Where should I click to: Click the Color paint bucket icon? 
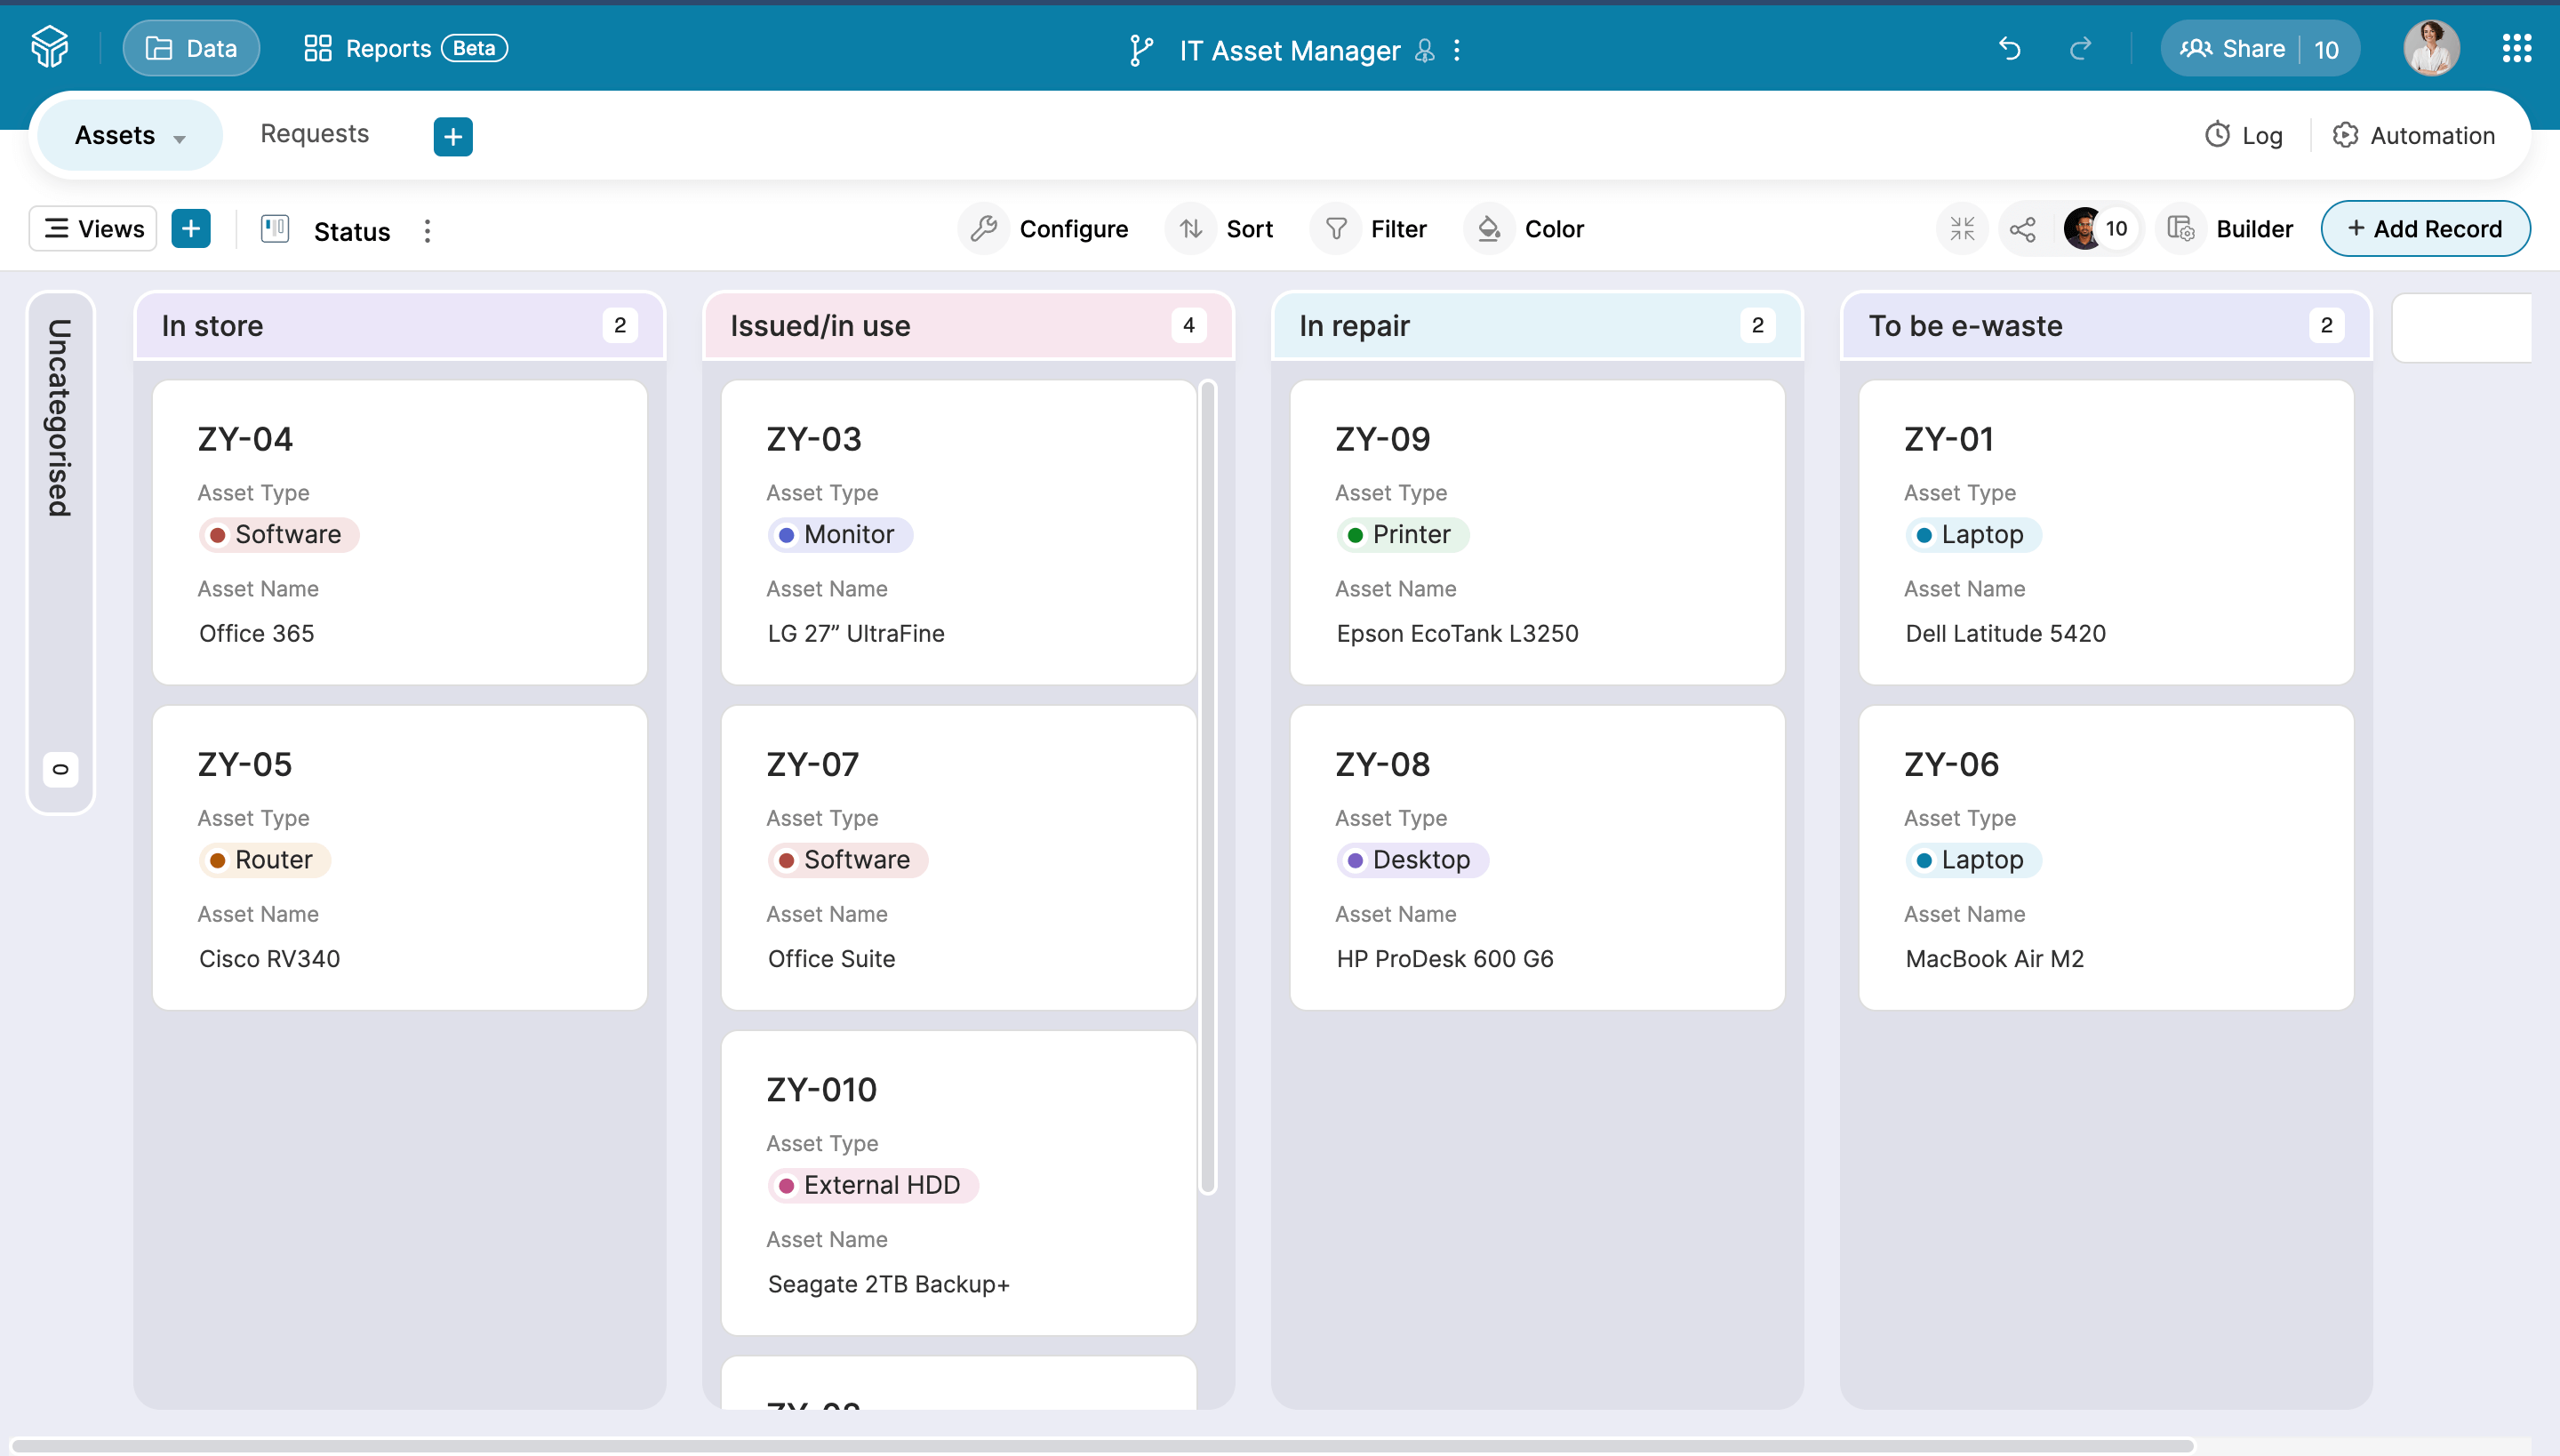(1489, 229)
